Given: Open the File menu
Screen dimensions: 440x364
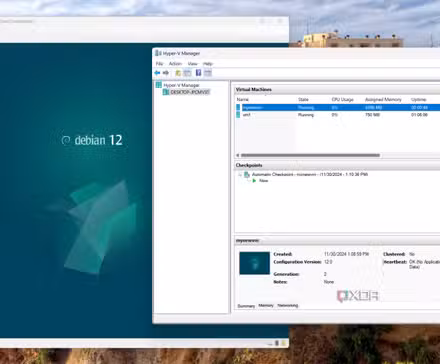Looking at the screenshot, I should [159, 63].
